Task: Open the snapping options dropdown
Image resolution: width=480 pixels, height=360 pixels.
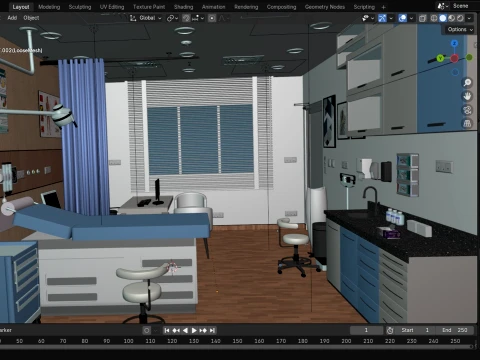Action: click(x=197, y=18)
